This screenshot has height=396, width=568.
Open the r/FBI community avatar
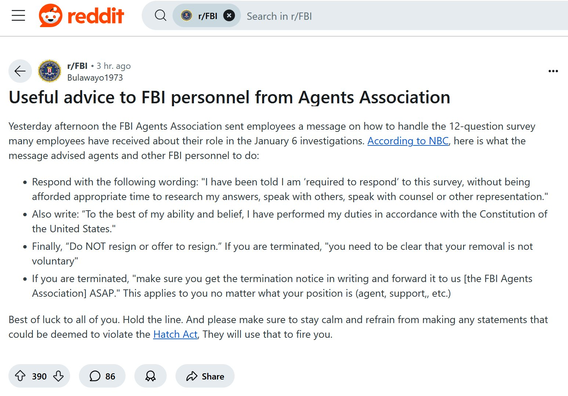pos(50,71)
